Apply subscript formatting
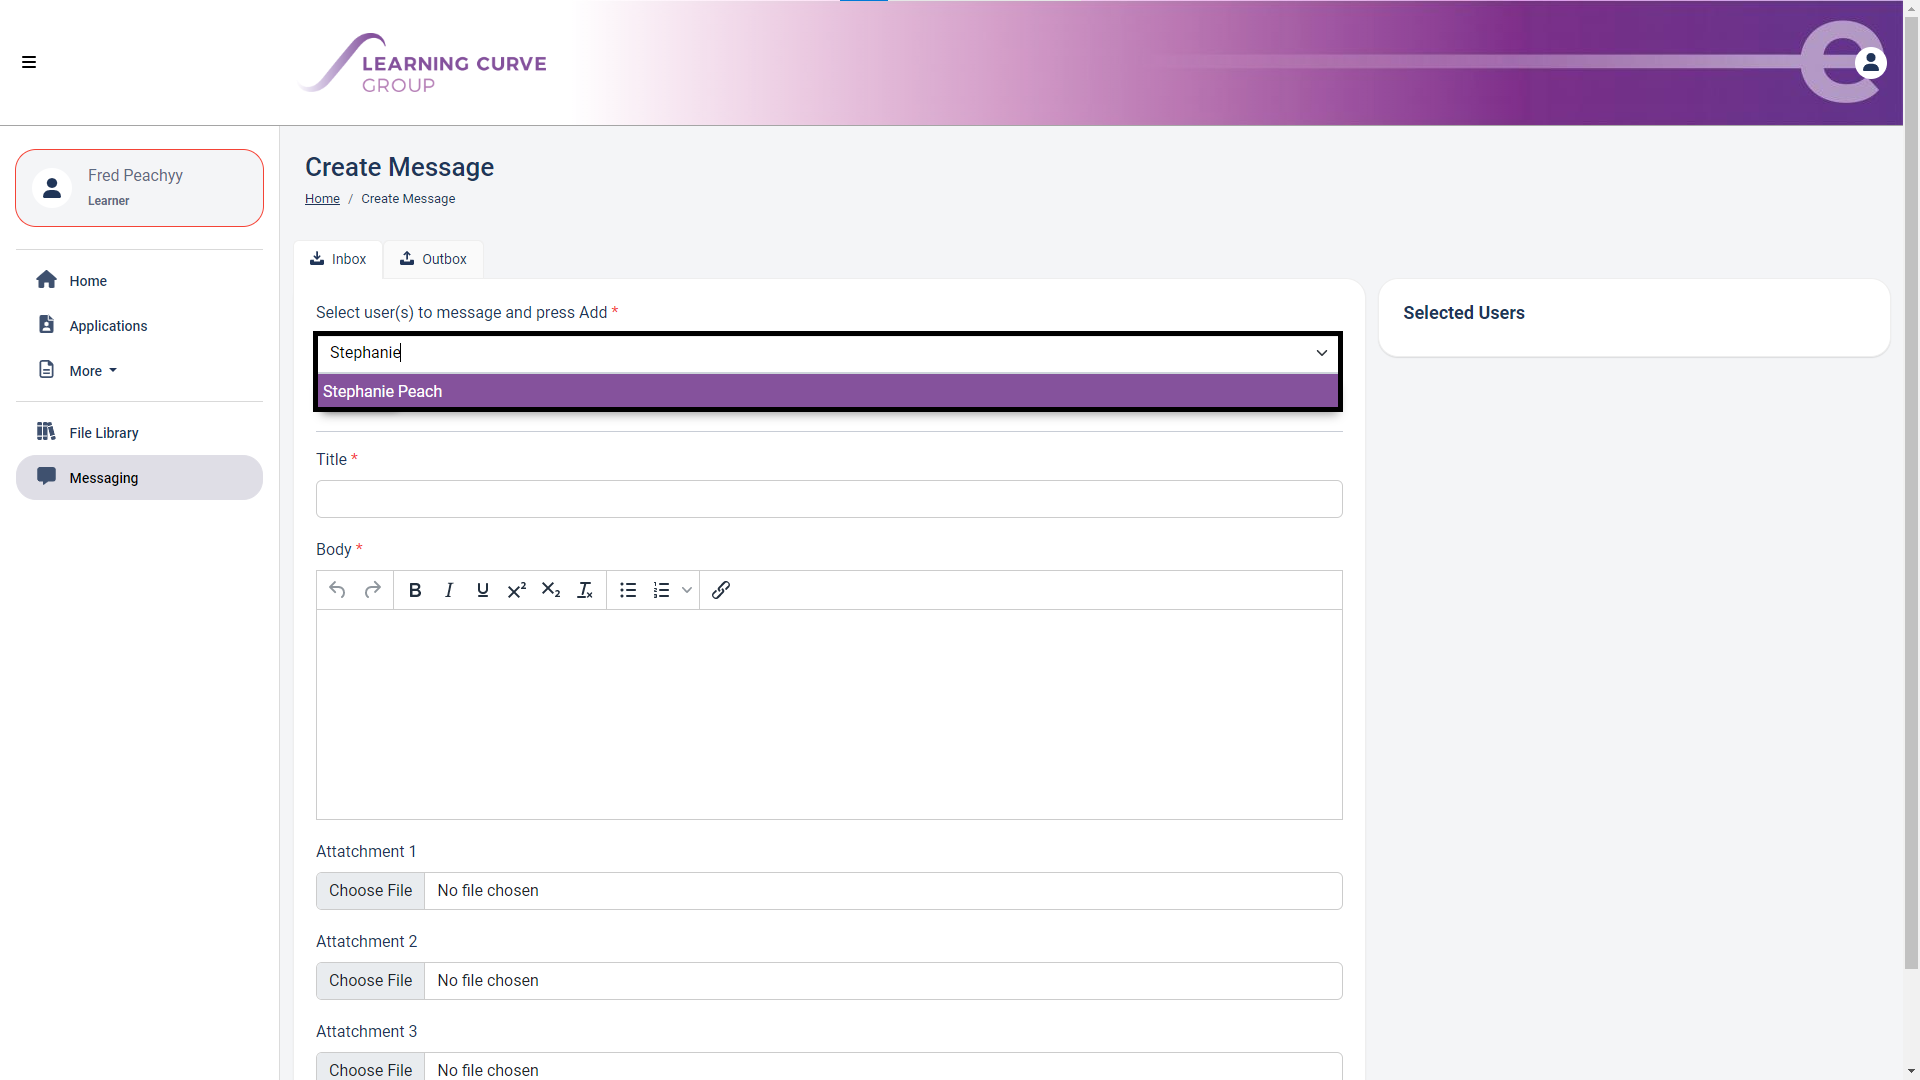1920x1080 pixels. pos(551,590)
